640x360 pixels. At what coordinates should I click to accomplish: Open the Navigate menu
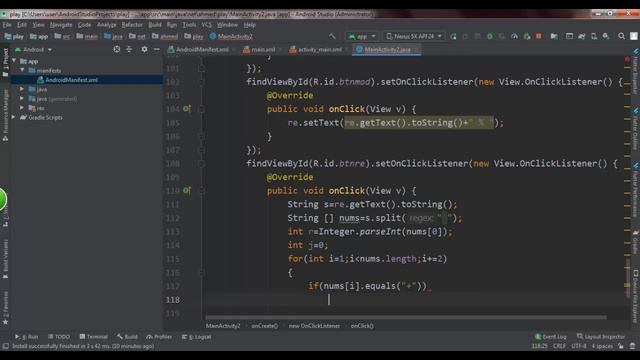(x=61, y=25)
